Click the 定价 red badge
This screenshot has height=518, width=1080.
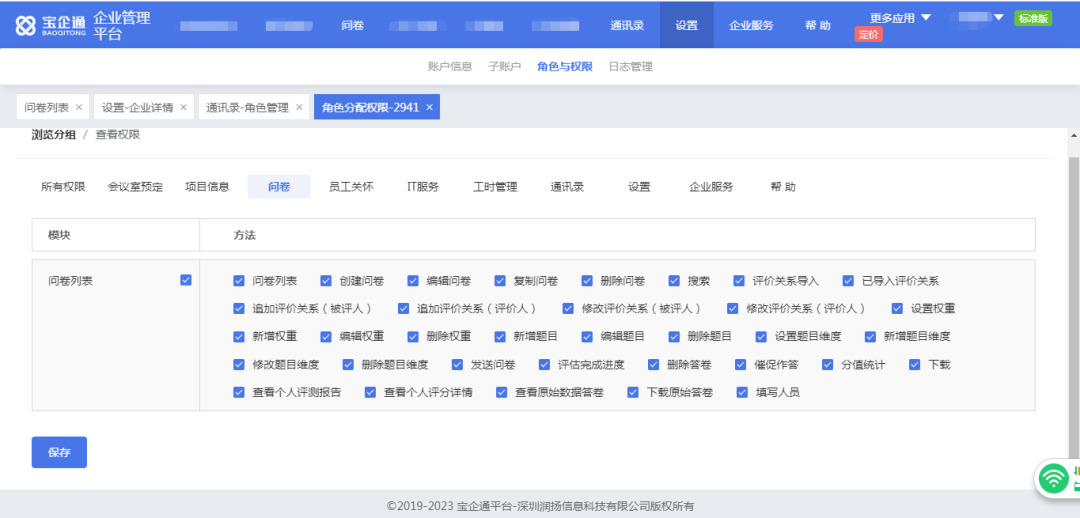click(x=869, y=34)
